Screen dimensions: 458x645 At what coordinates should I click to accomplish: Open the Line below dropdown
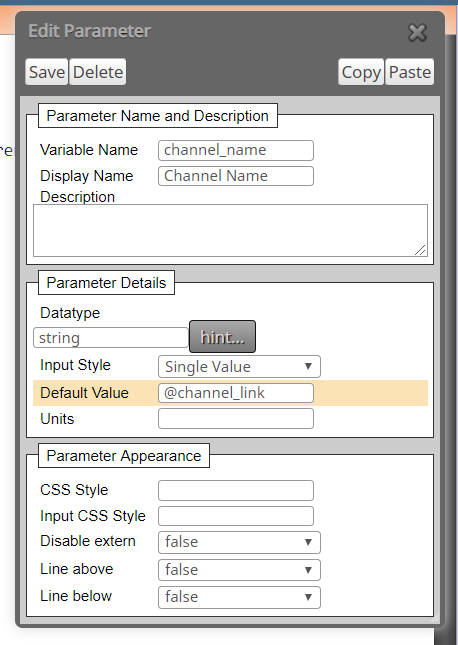tap(239, 597)
